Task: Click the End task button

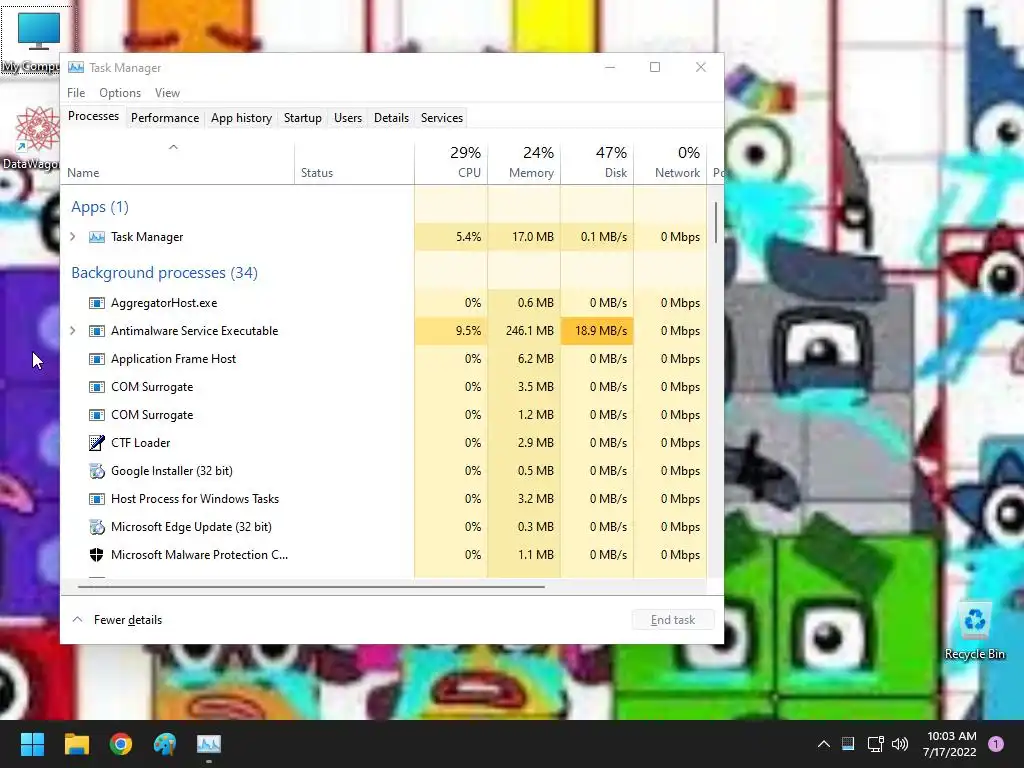Action: tap(673, 619)
